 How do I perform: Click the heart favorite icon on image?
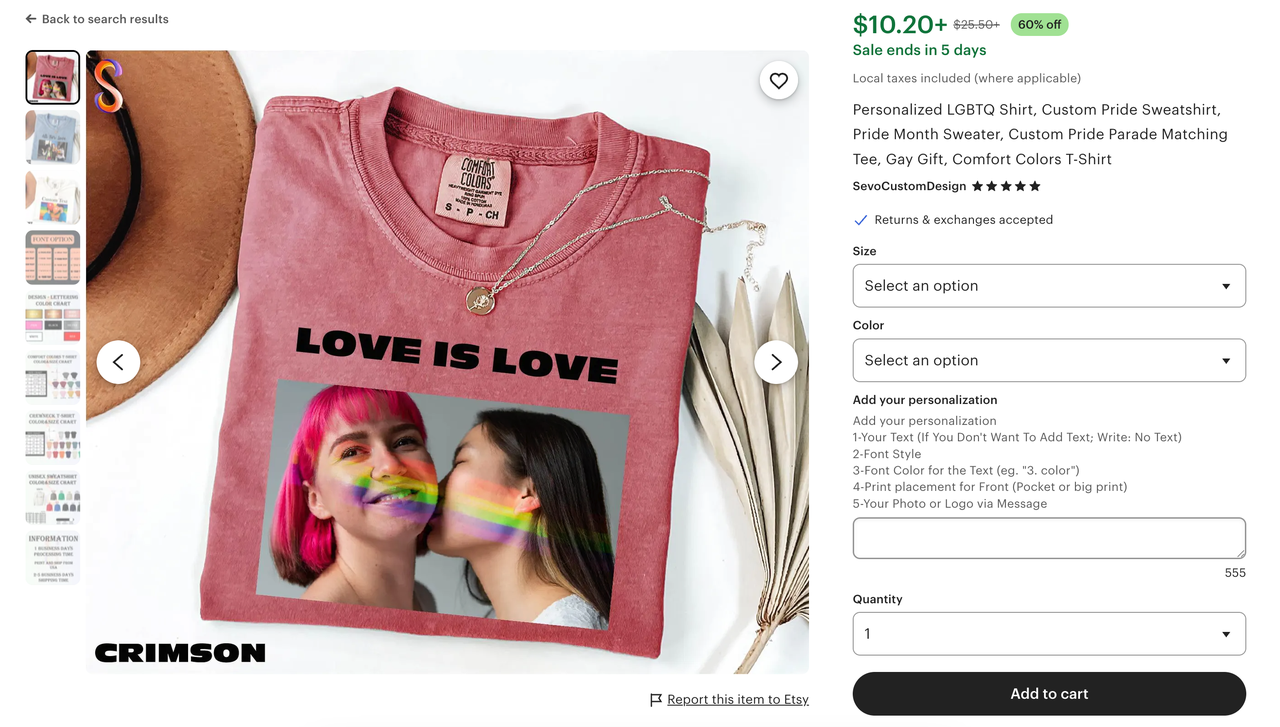[779, 81]
